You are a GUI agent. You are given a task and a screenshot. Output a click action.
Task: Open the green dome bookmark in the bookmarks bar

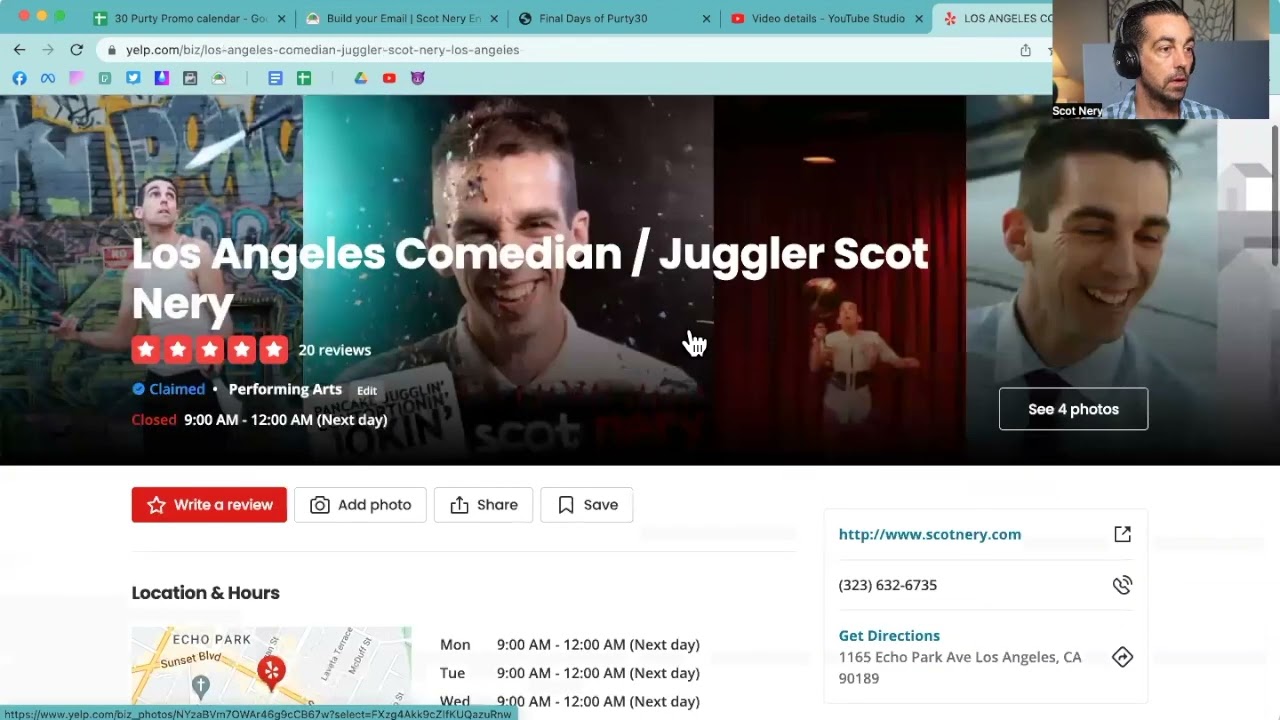click(x=218, y=78)
